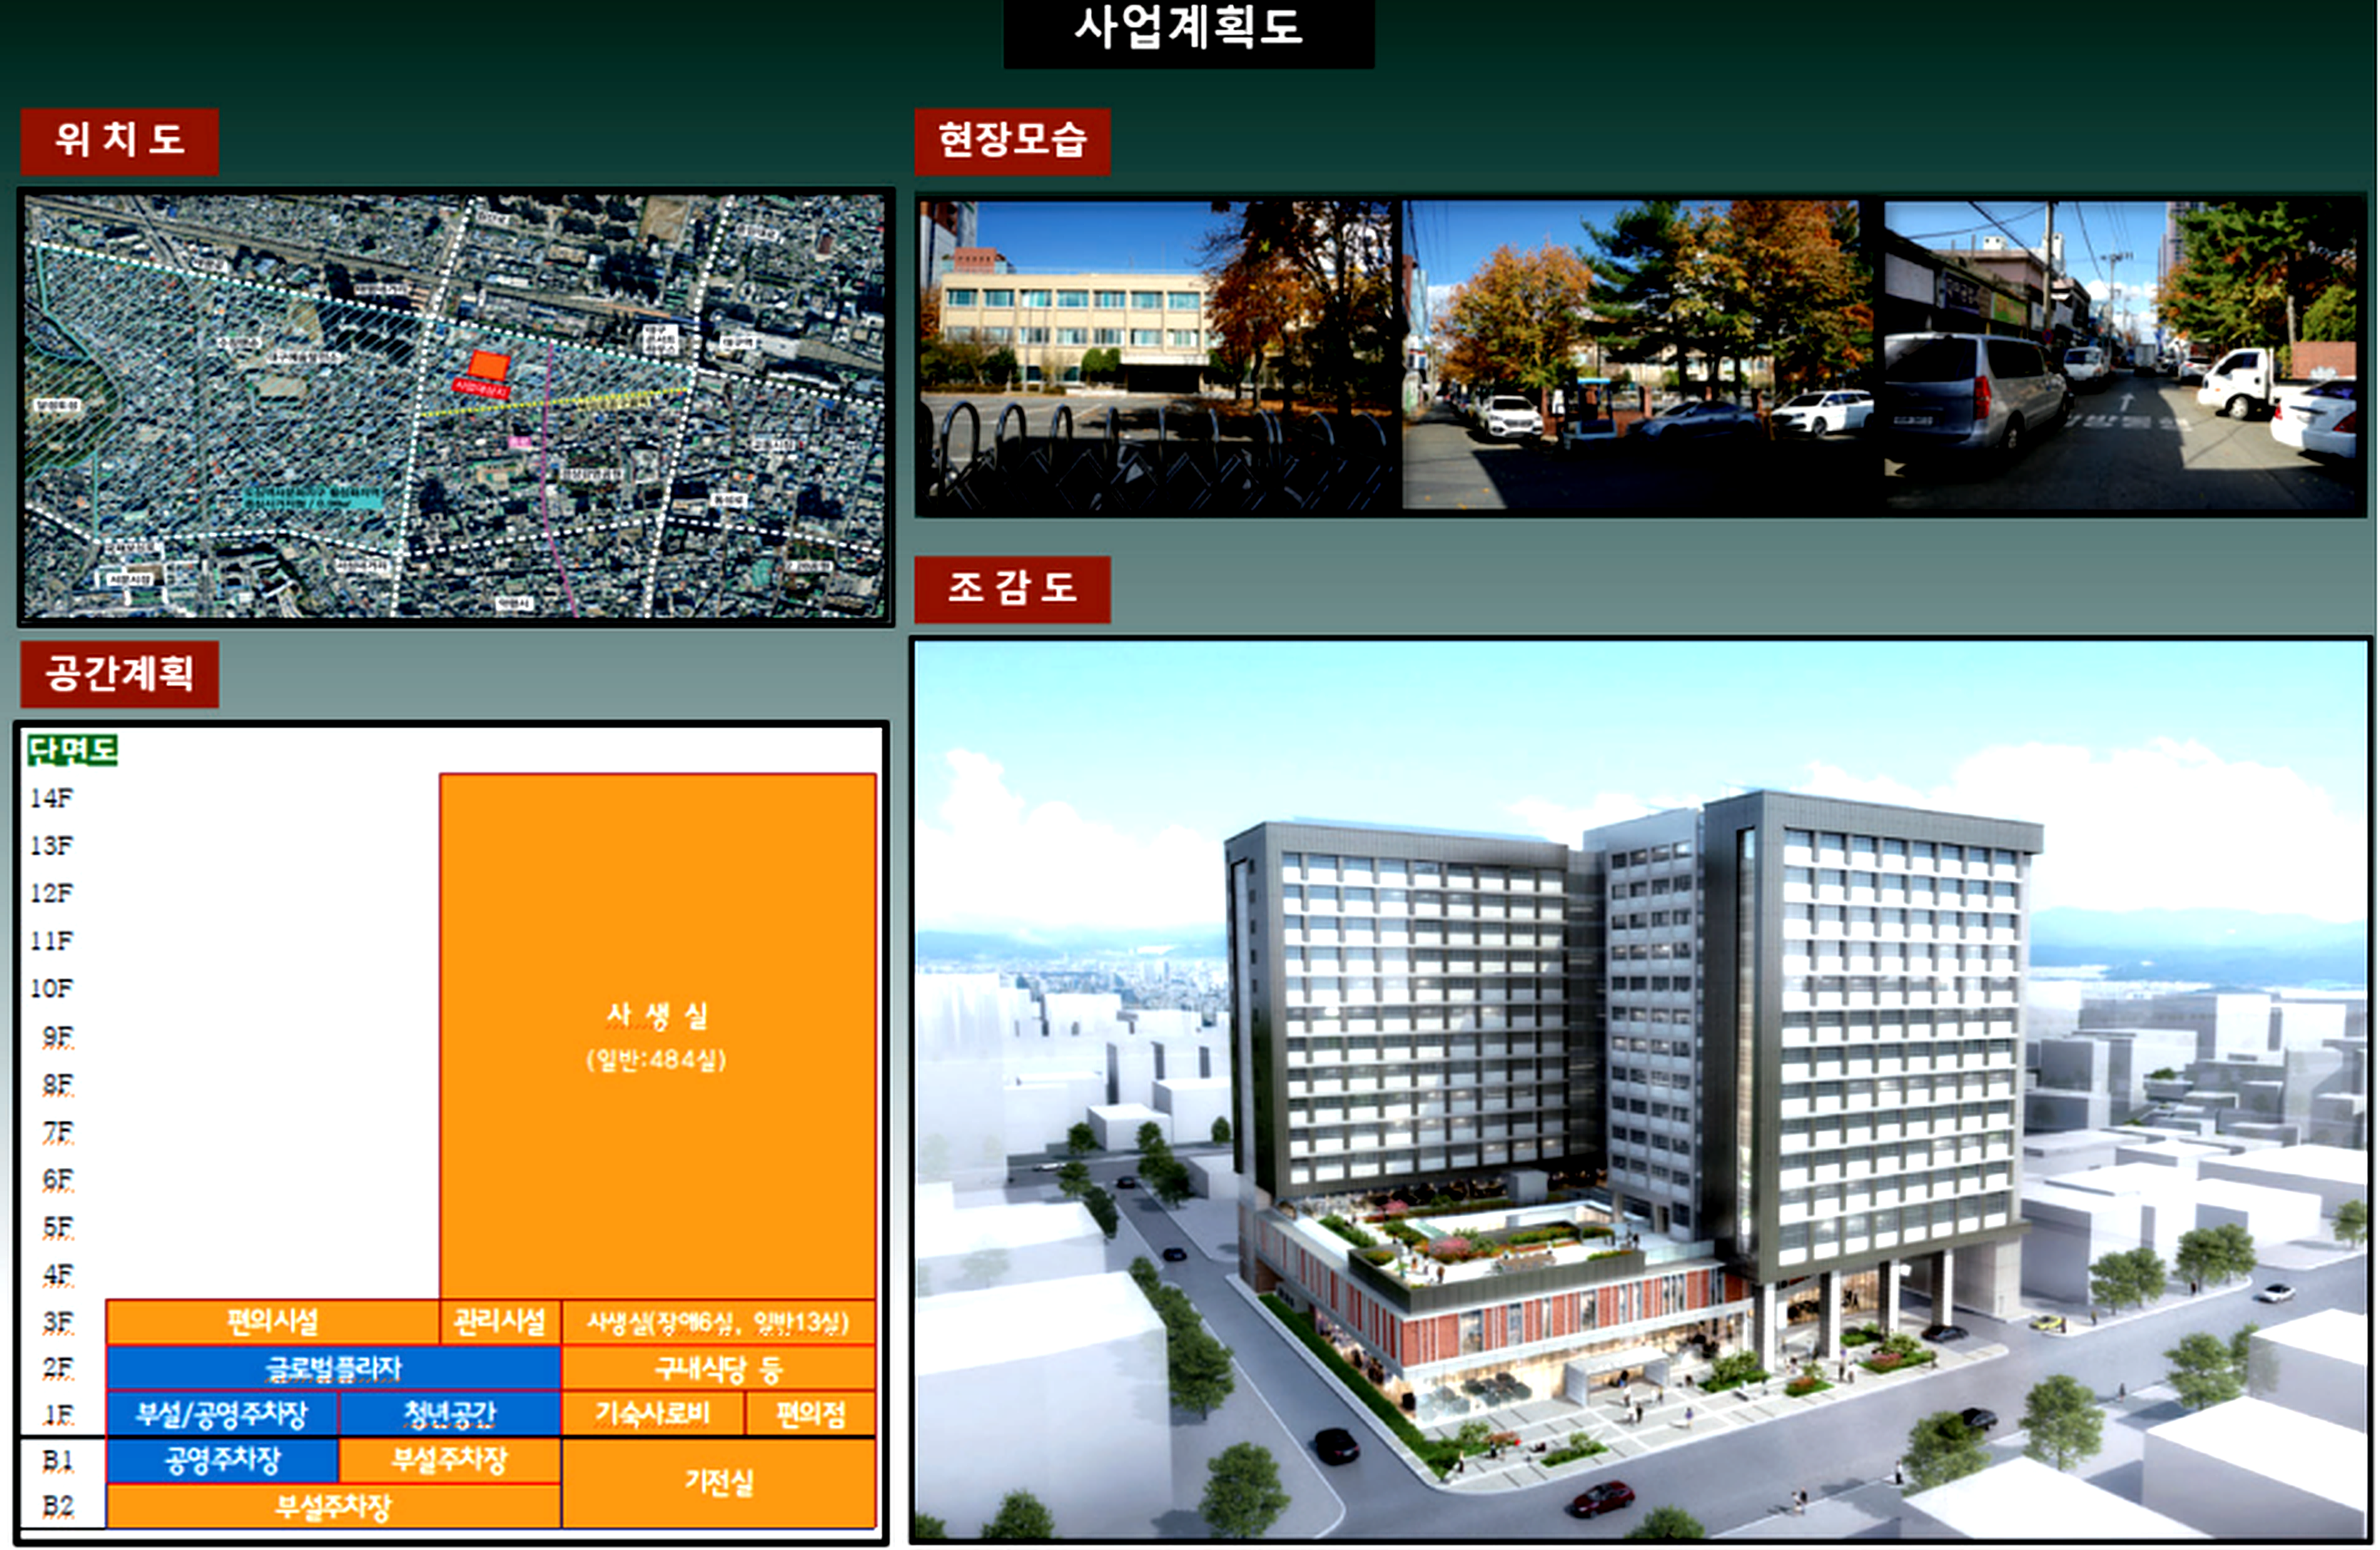Select the 현장모습 section label
The height and width of the screenshot is (1550, 2380).
(1012, 140)
